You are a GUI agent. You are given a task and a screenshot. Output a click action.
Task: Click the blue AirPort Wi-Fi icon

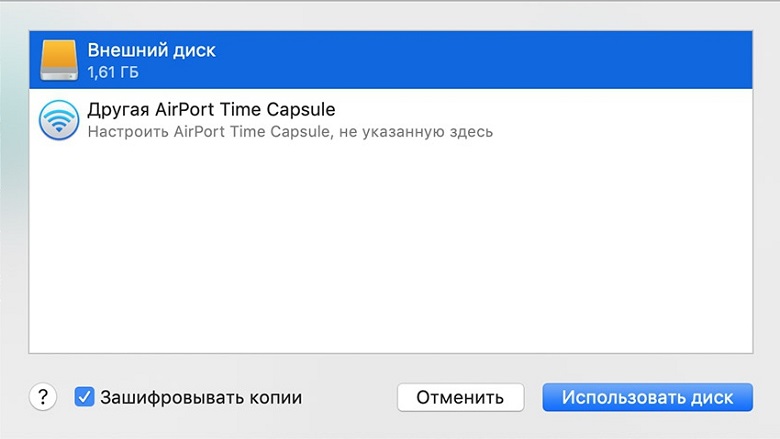59,120
